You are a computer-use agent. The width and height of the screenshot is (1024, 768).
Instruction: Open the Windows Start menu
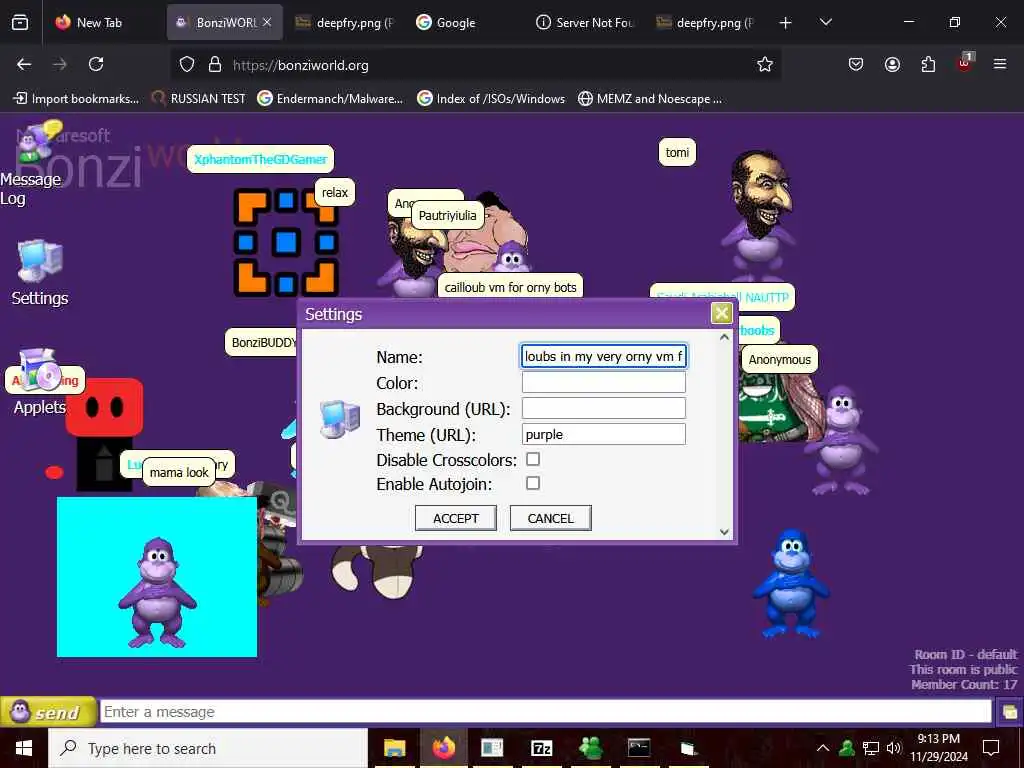[x=24, y=748]
